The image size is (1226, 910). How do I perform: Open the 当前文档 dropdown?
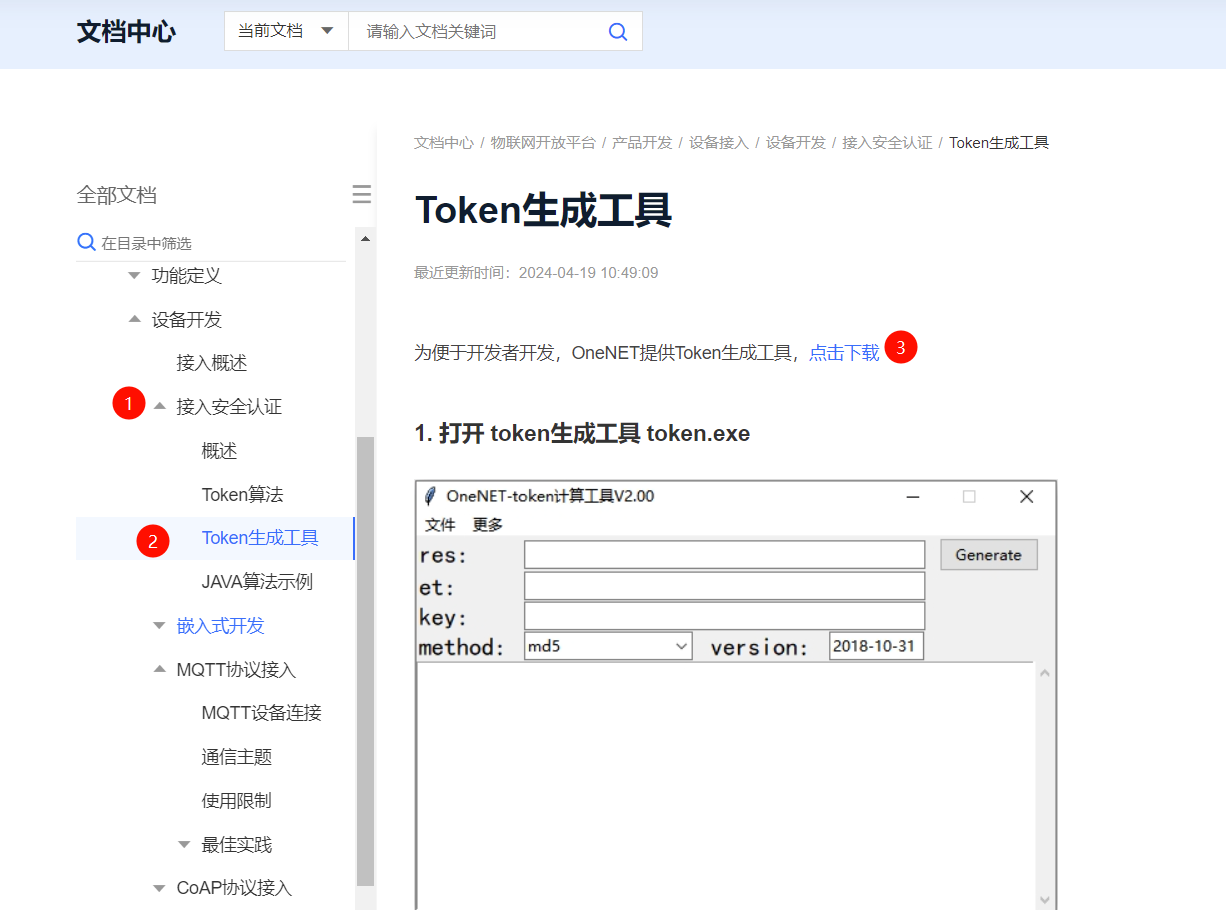[x=285, y=31]
